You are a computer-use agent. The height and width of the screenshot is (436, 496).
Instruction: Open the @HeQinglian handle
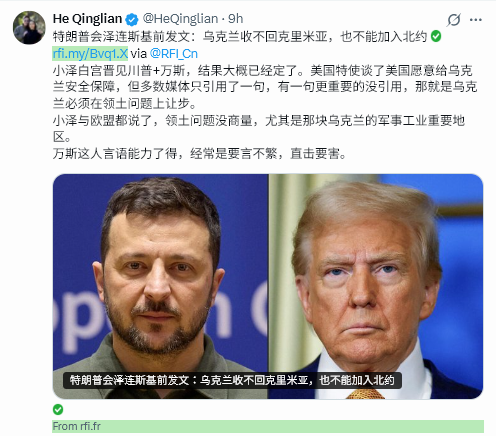pyautogui.click(x=180, y=19)
